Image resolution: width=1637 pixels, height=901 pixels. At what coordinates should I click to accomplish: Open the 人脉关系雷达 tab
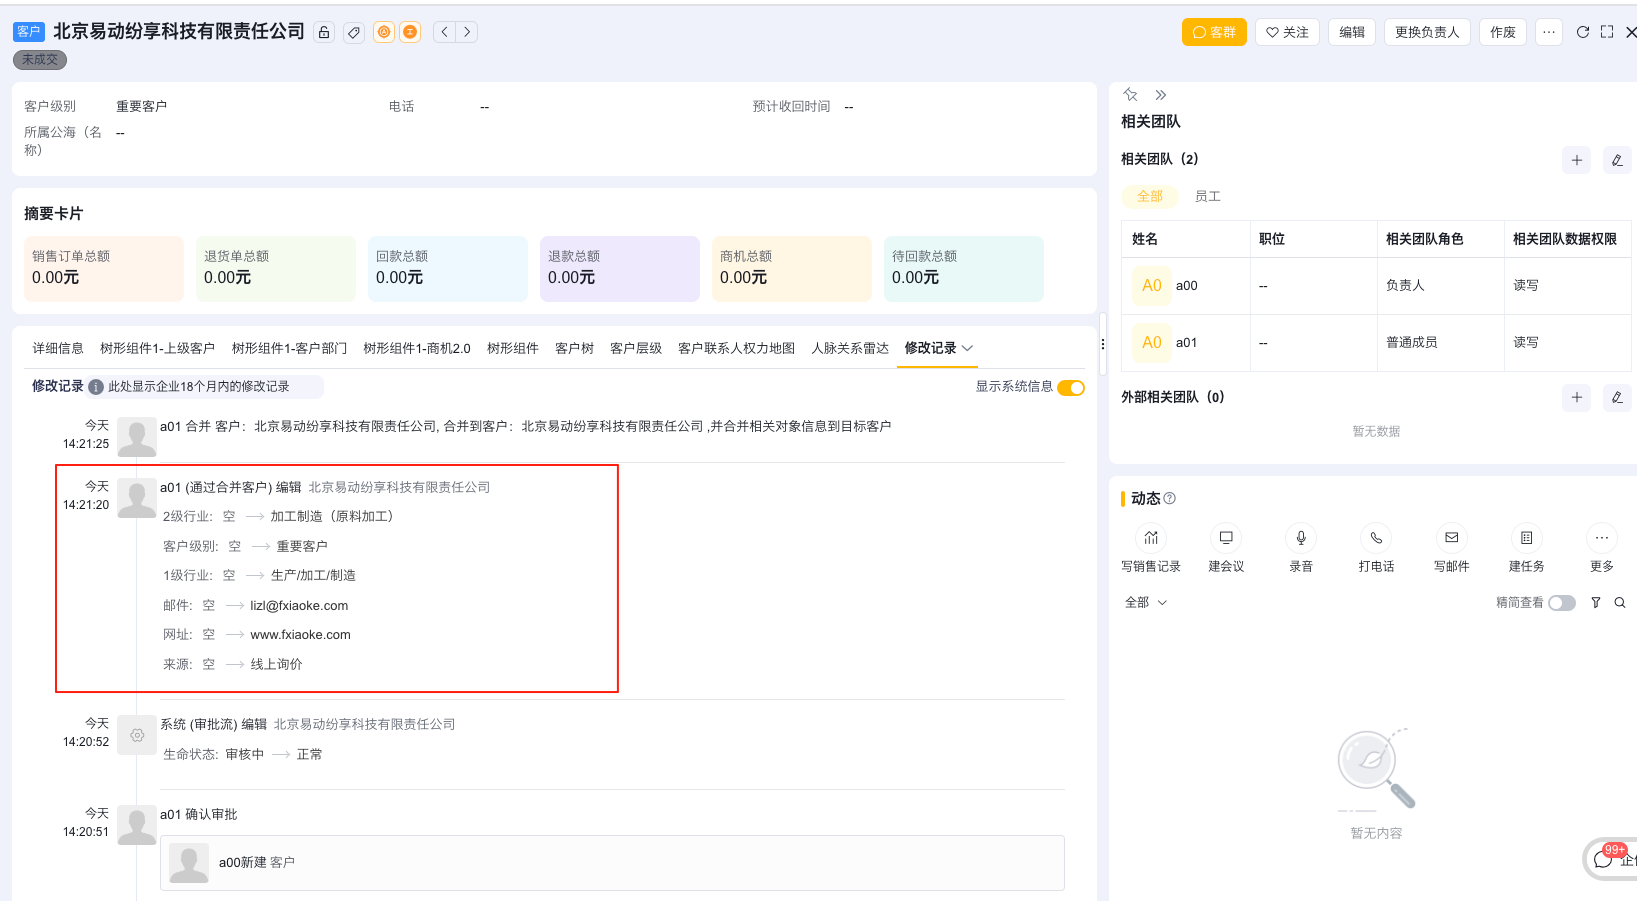(x=849, y=347)
